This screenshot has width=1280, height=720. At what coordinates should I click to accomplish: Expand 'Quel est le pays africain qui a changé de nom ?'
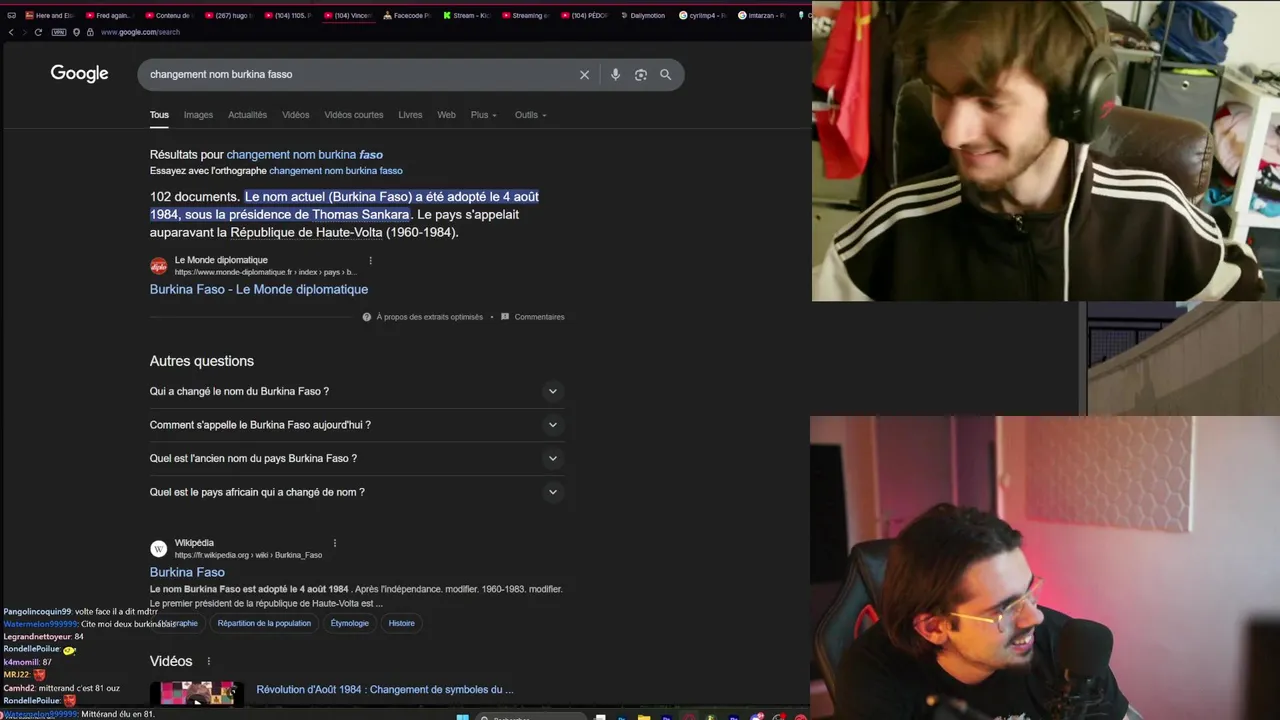point(357,492)
